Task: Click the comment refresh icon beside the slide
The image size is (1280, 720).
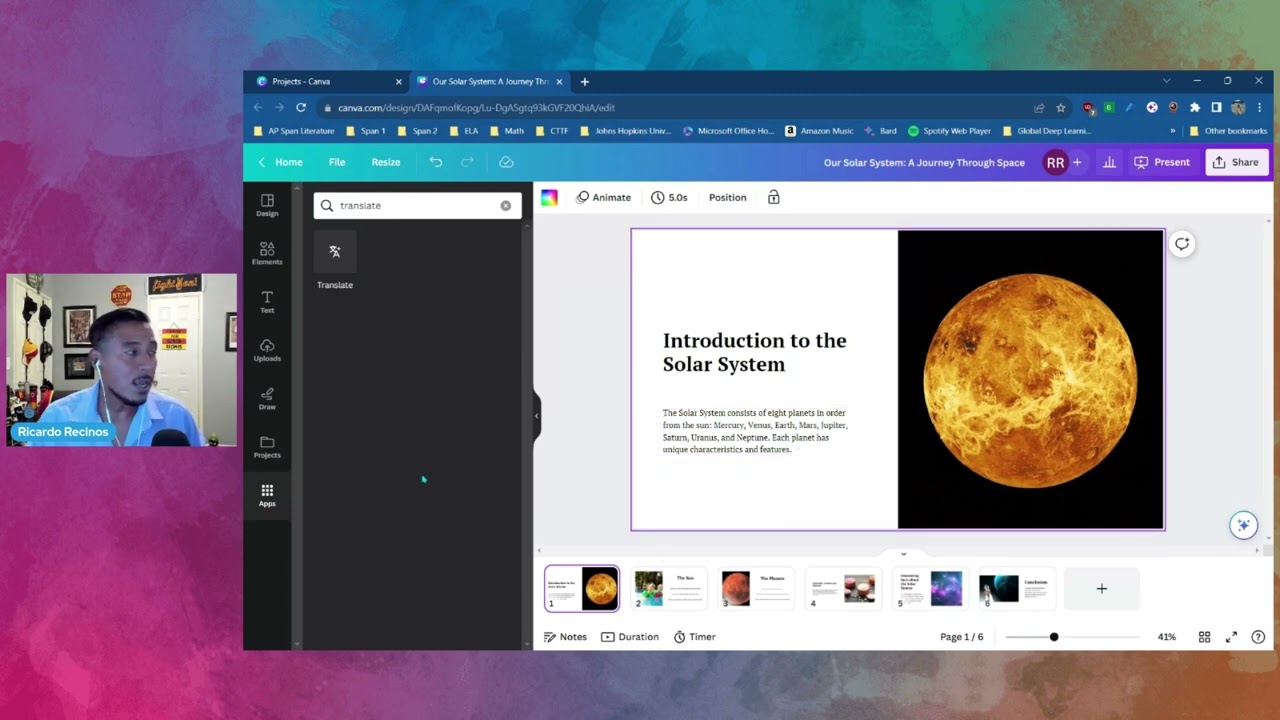Action: click(1182, 244)
